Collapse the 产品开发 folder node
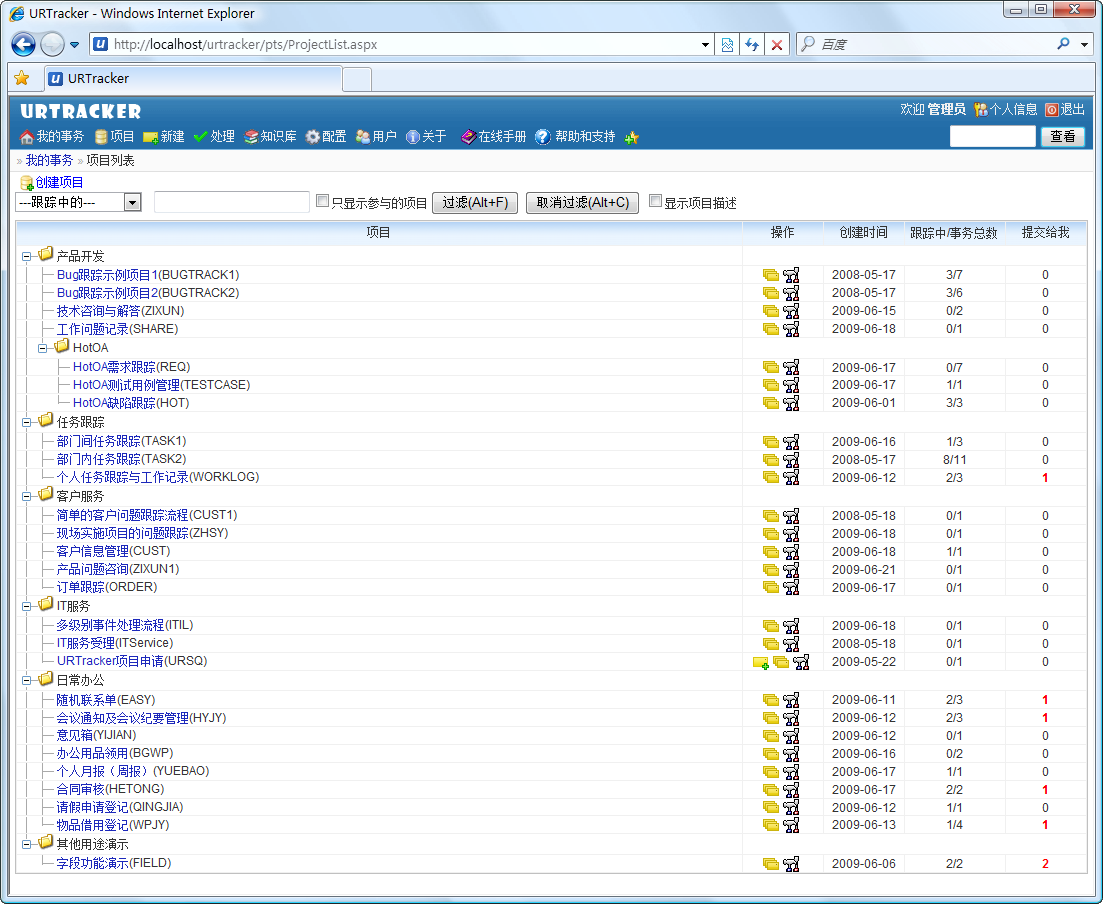Screen dimensions: 1103x904 tap(26, 257)
